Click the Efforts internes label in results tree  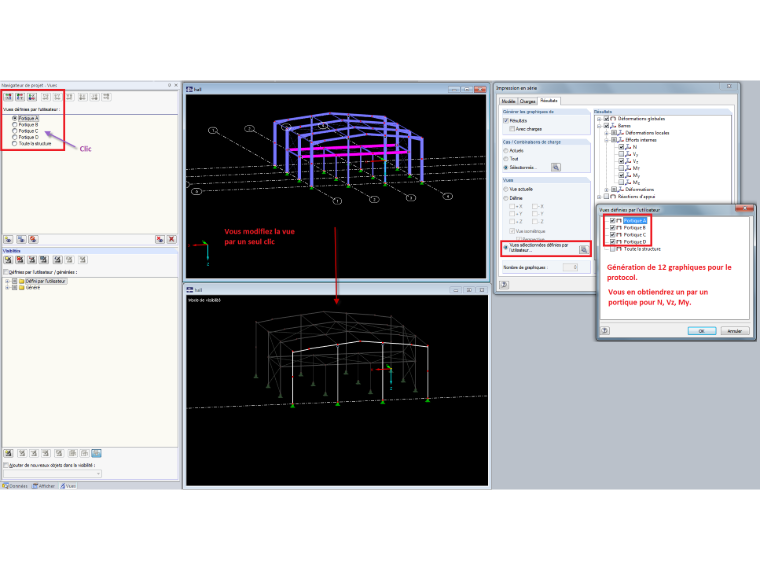(641, 140)
